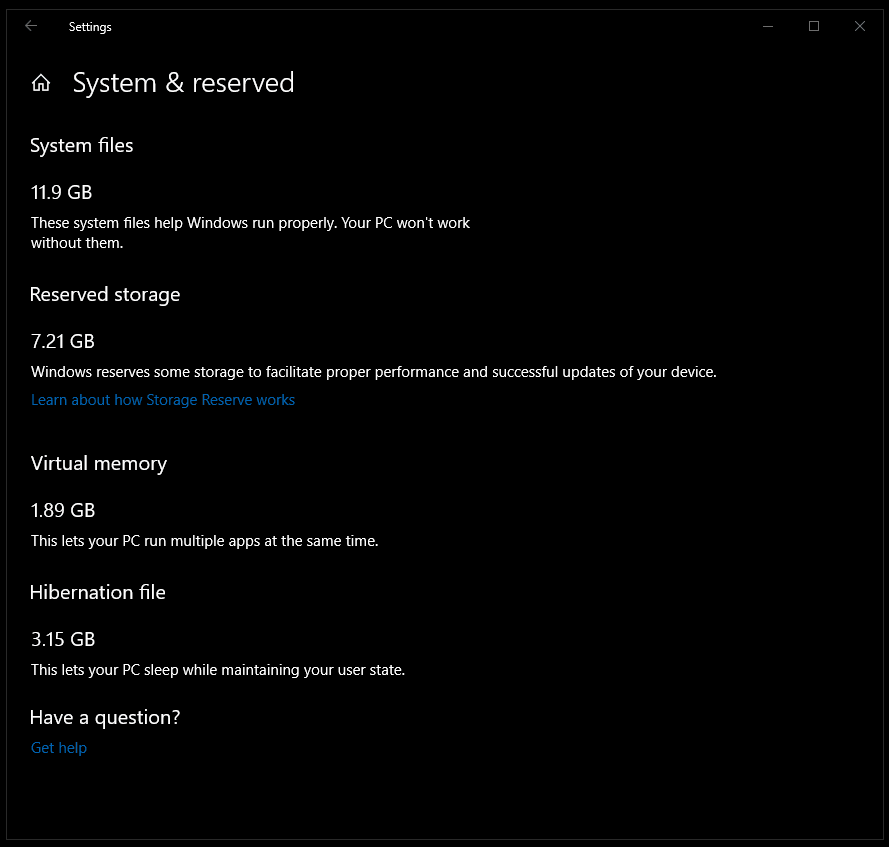
Task: Click the 'System & reserved' page heading
Action: coord(183,83)
